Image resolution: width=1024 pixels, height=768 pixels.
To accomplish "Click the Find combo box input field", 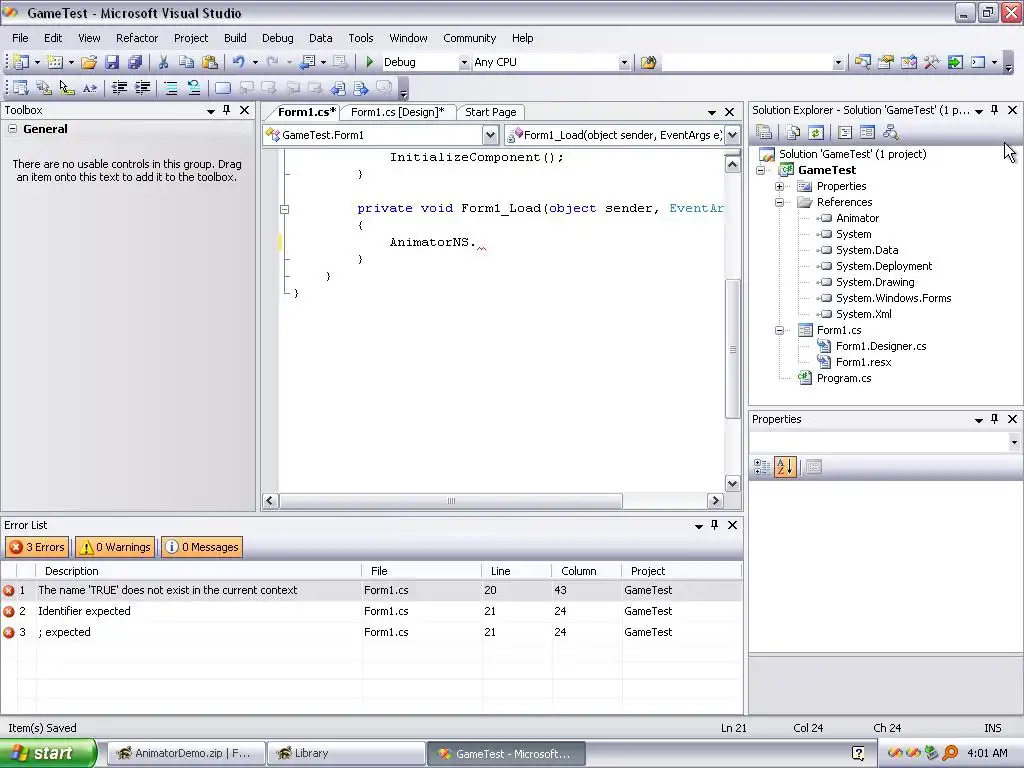I will point(747,63).
